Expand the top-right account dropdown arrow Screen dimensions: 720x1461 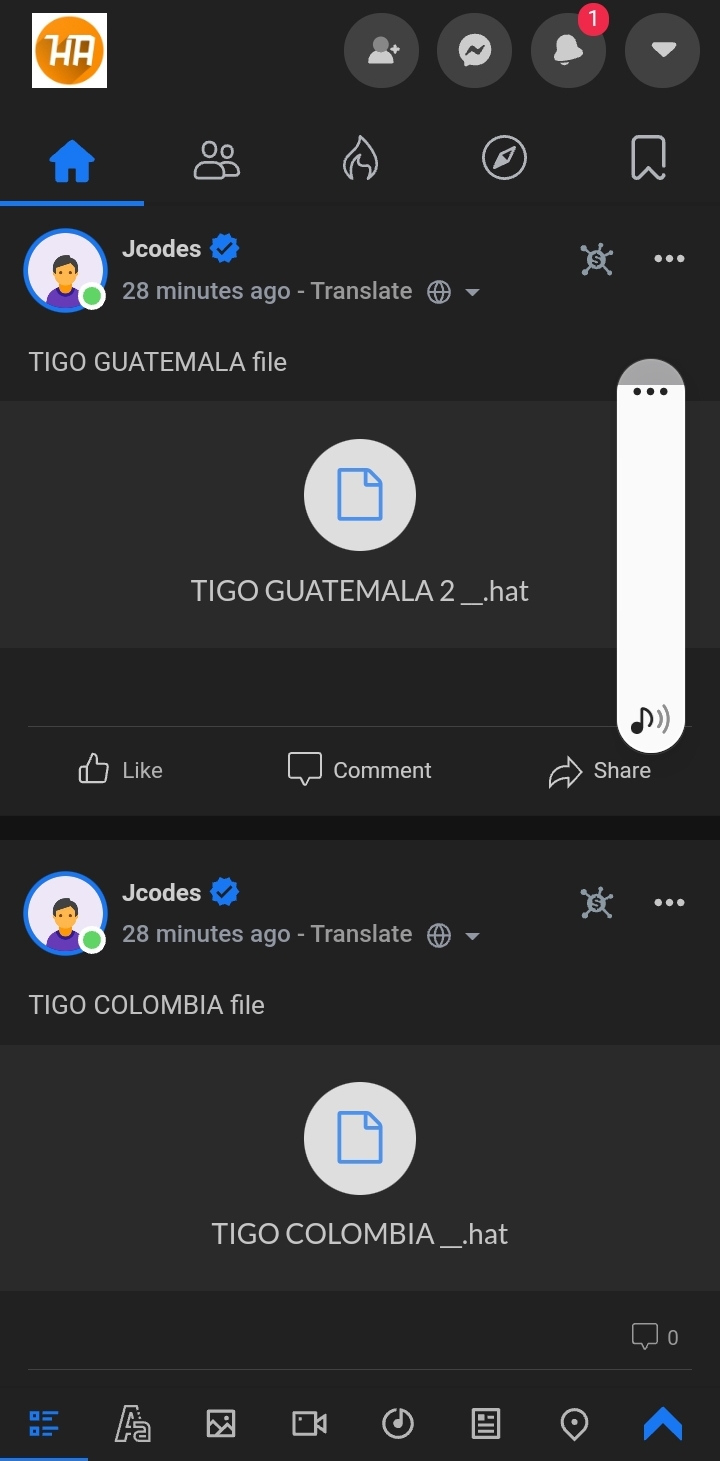(x=662, y=50)
